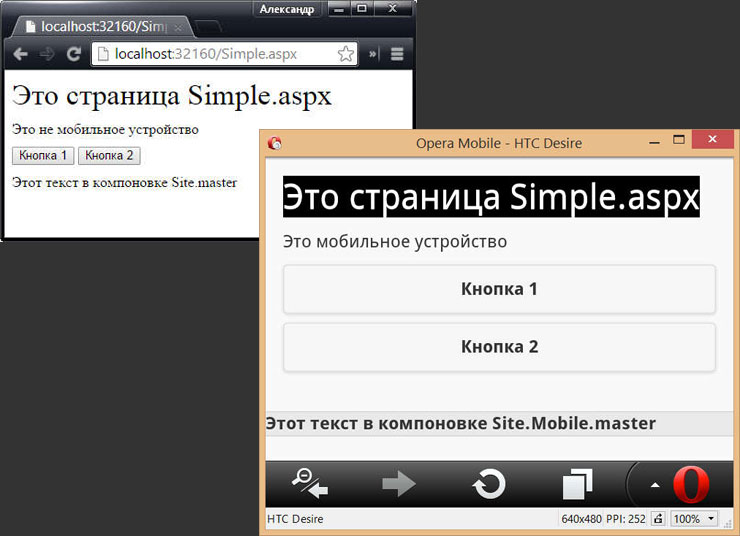This screenshot has width=740, height=536.
Task: Reload page in Opera Mobile emulator
Action: [x=489, y=484]
